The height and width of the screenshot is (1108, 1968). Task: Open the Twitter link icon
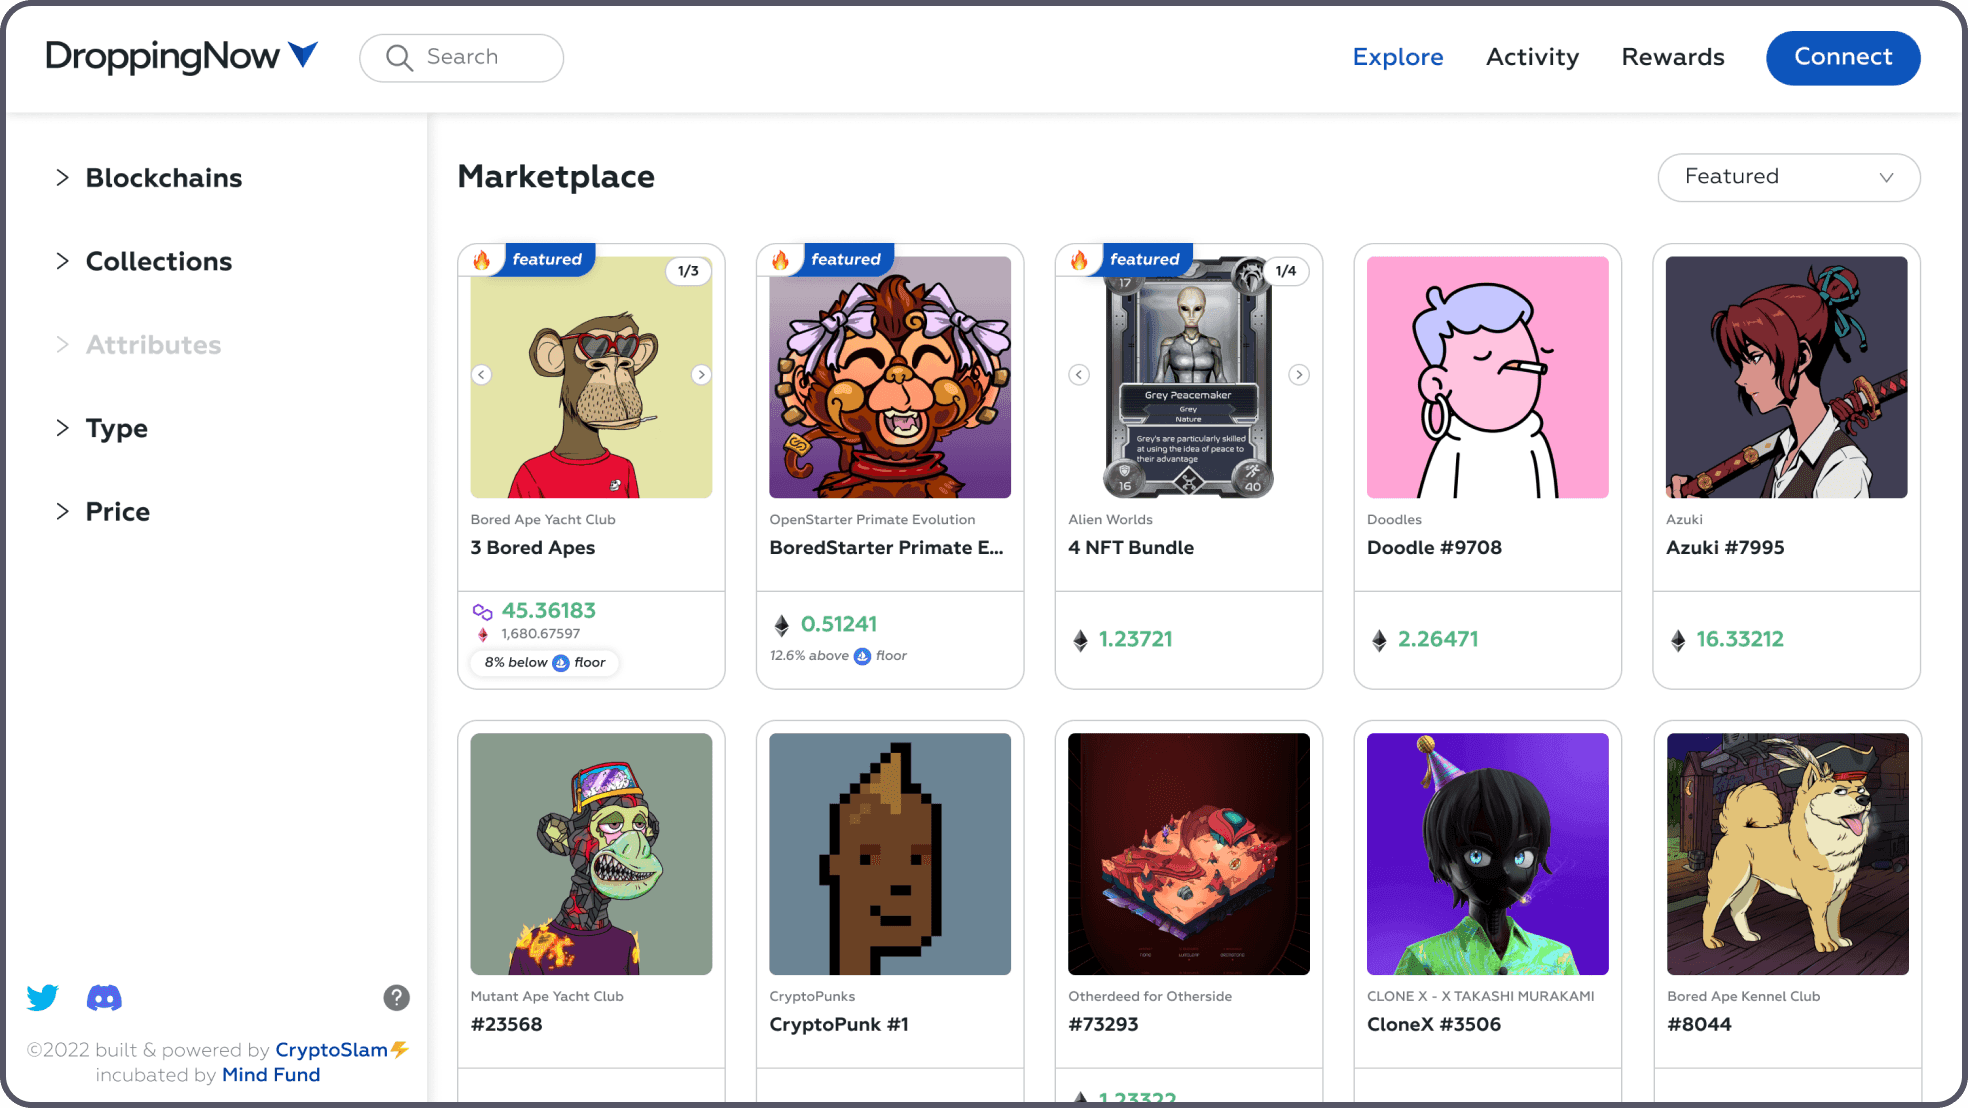pyautogui.click(x=43, y=997)
